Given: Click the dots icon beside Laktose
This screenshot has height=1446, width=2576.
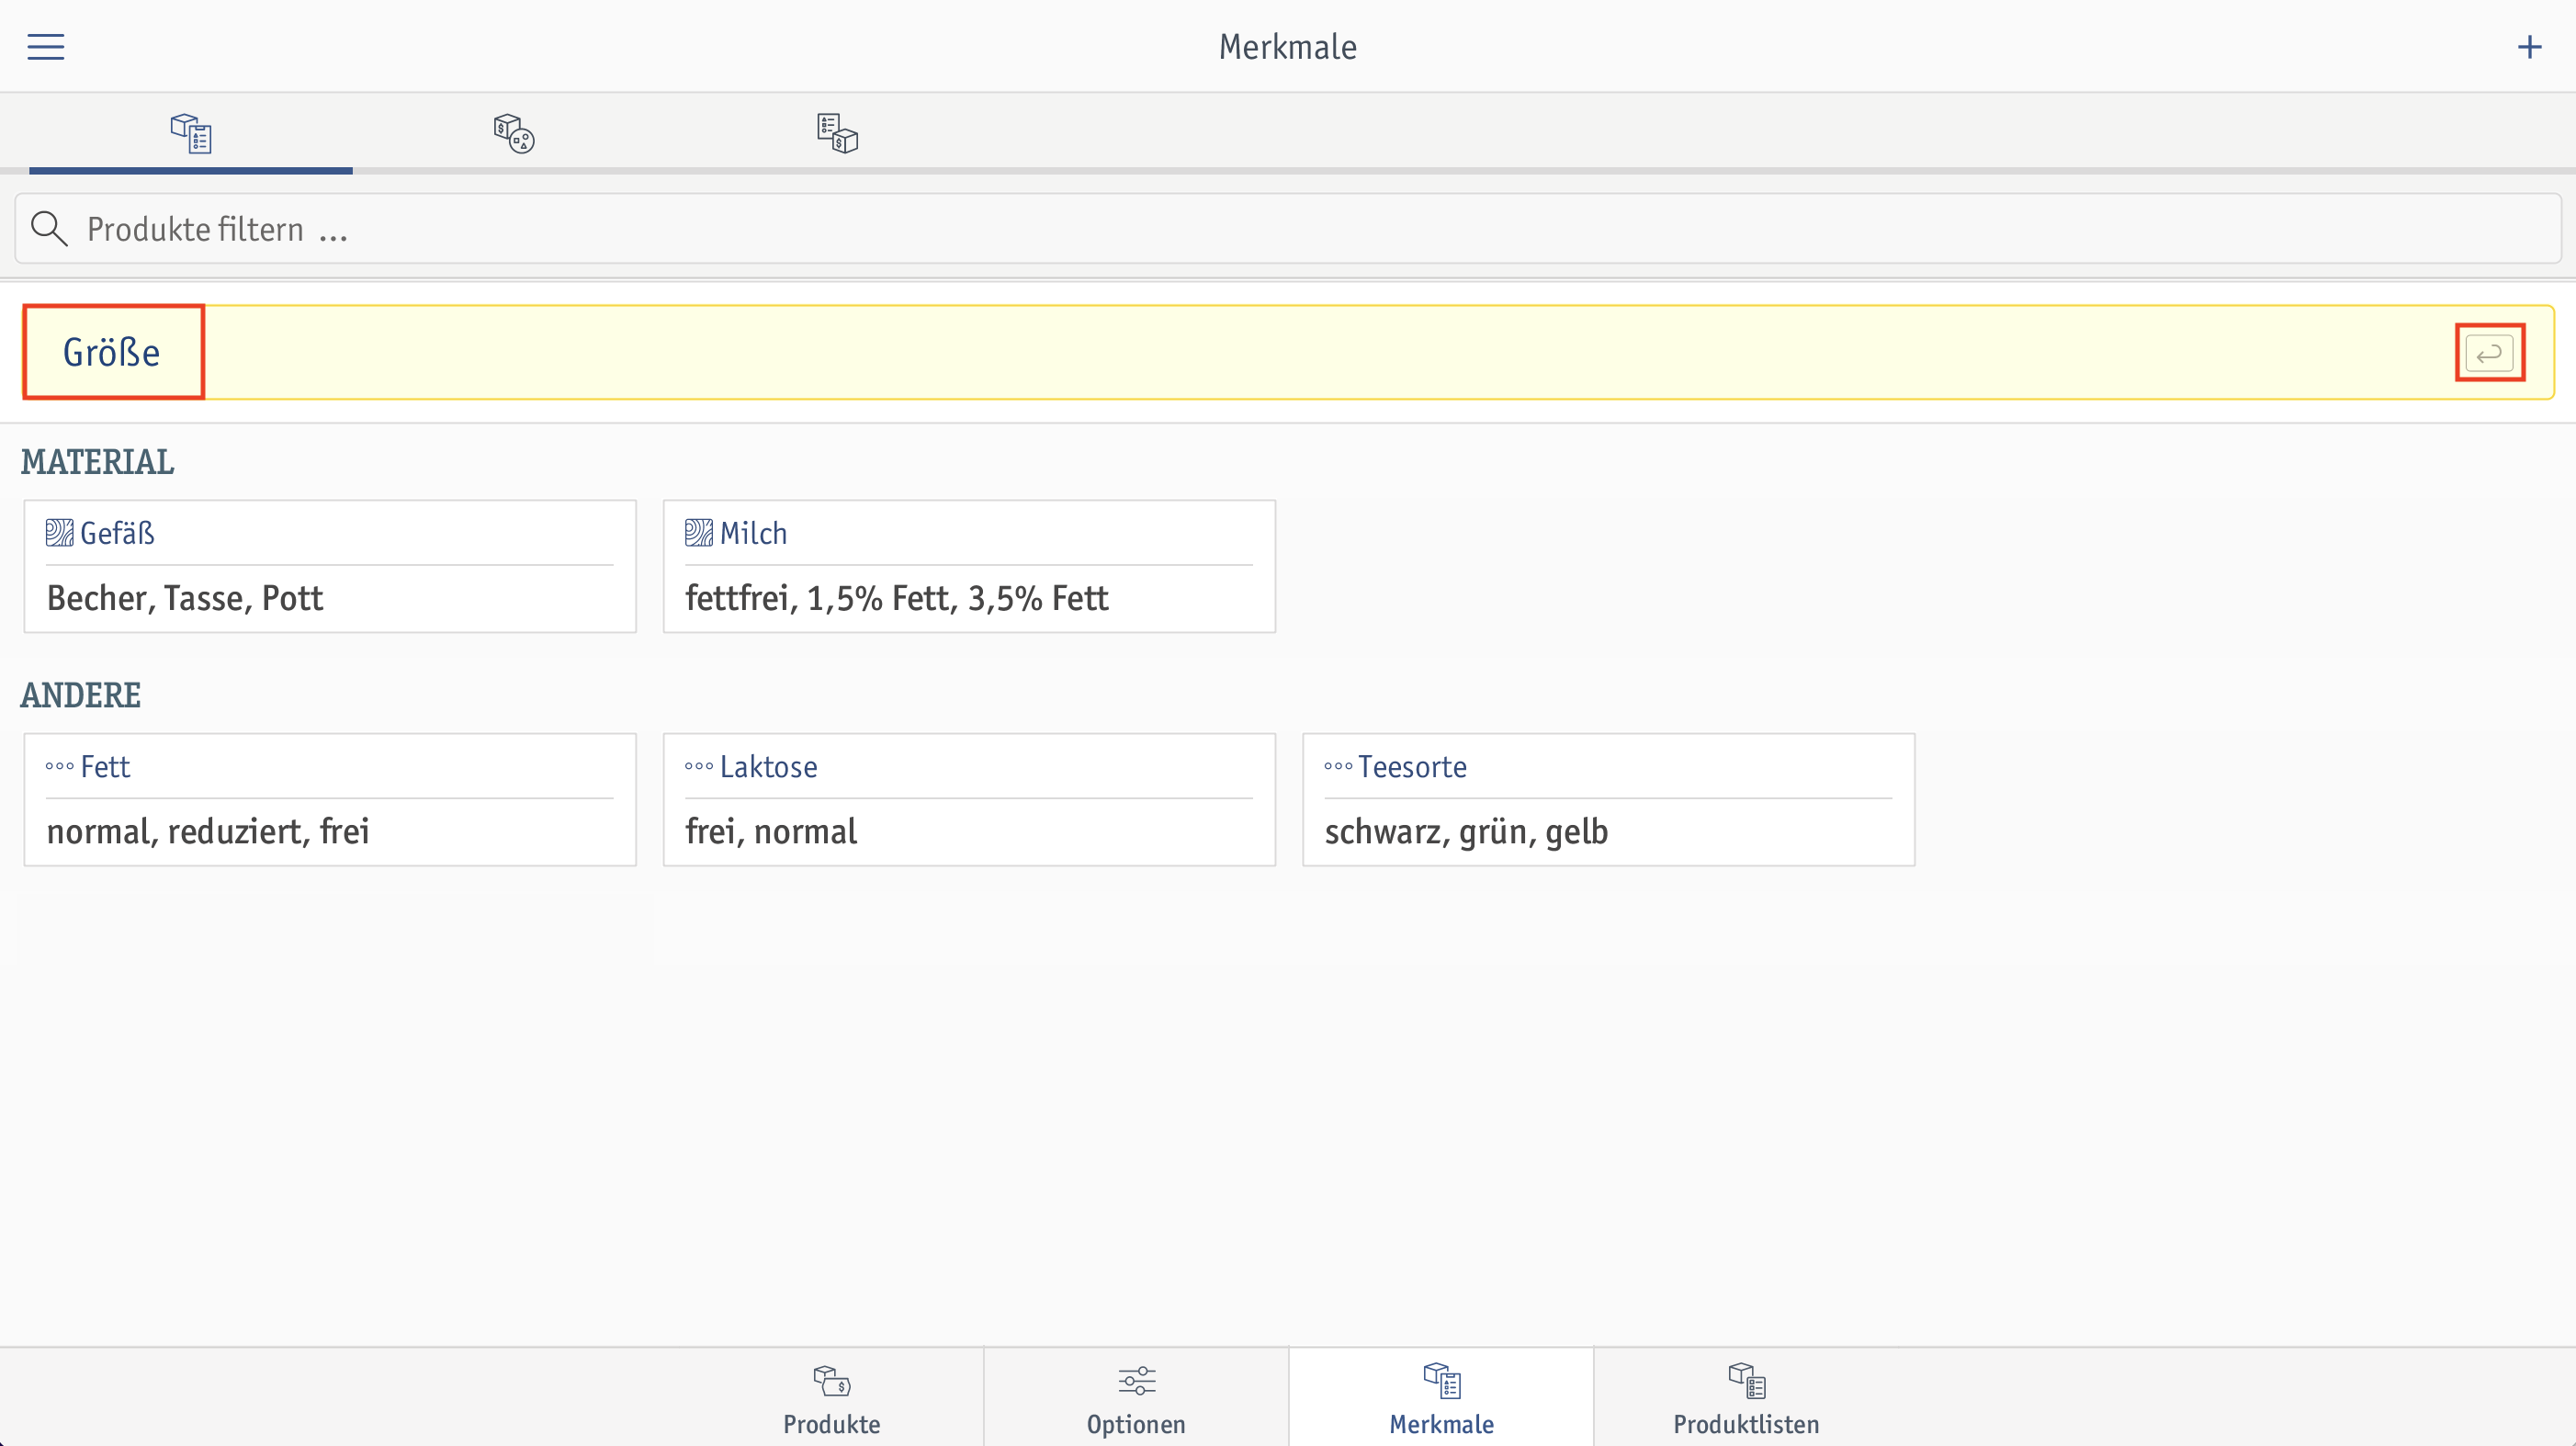Looking at the screenshot, I should coord(698,767).
